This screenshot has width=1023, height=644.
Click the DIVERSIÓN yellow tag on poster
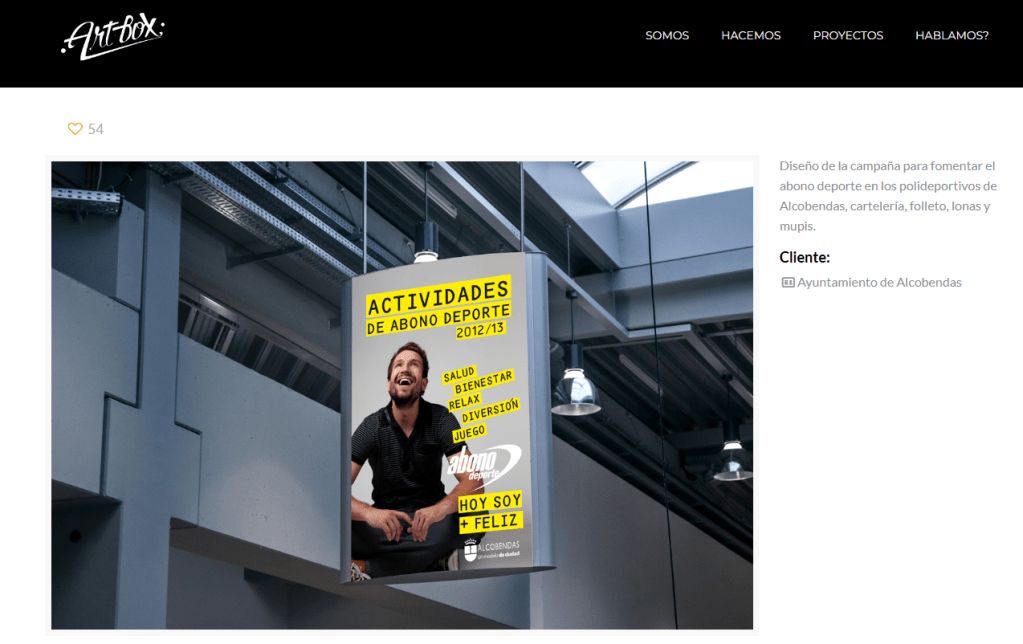coord(490,410)
